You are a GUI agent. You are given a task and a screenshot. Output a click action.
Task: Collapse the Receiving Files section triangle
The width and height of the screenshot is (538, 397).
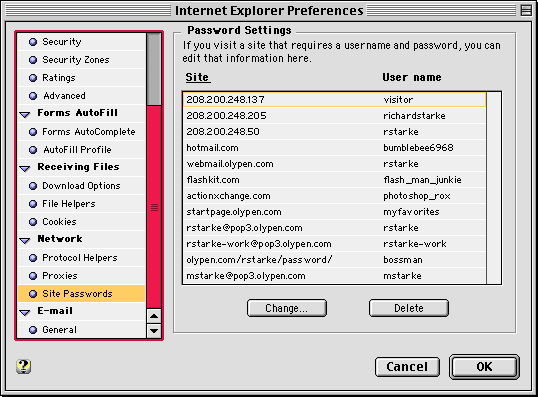pyautogui.click(x=25, y=168)
